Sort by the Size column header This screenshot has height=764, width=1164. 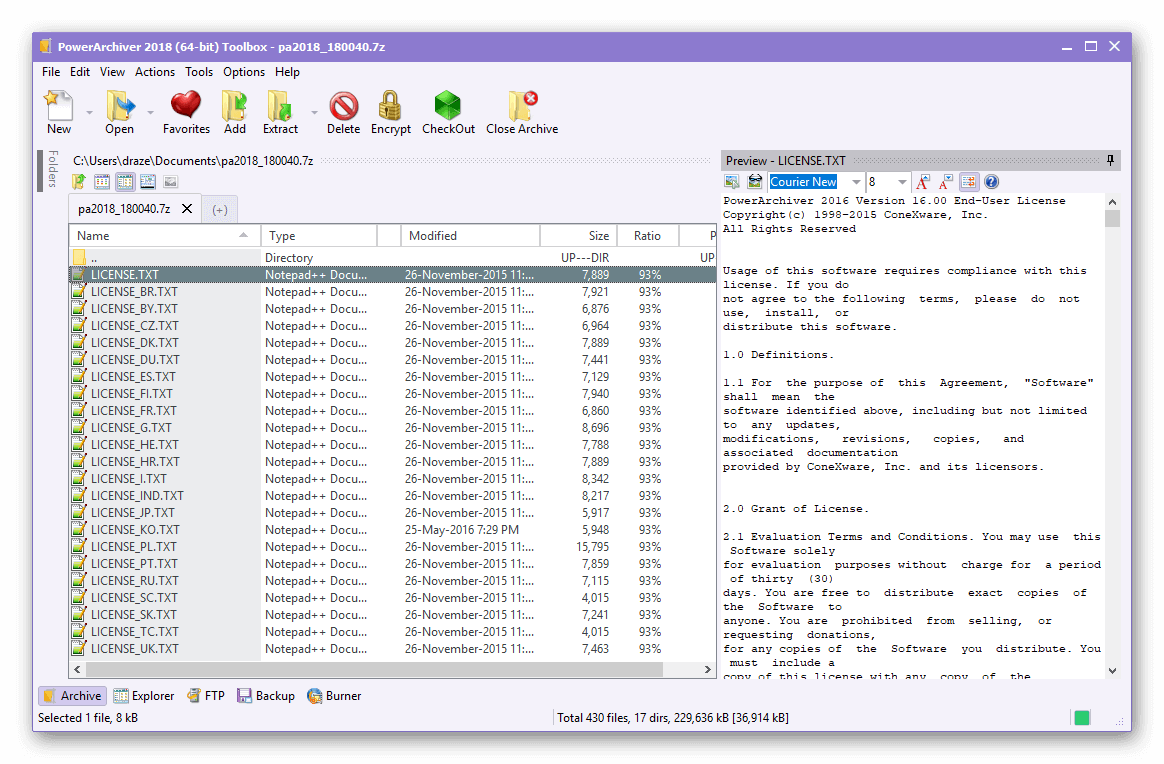[x=578, y=235]
